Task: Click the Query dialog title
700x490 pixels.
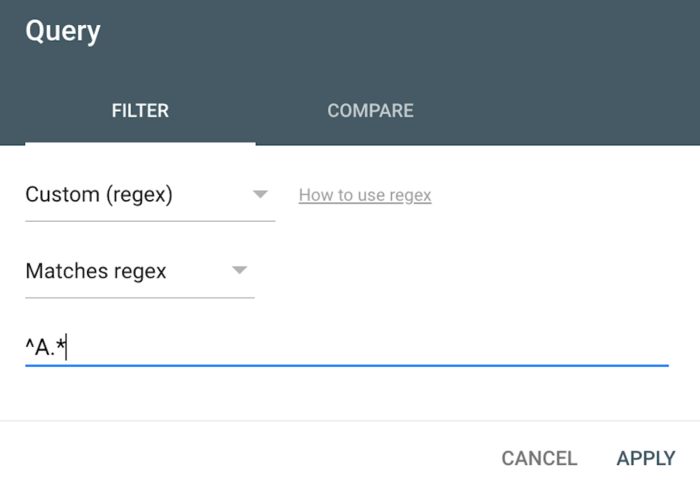Action: [x=62, y=31]
